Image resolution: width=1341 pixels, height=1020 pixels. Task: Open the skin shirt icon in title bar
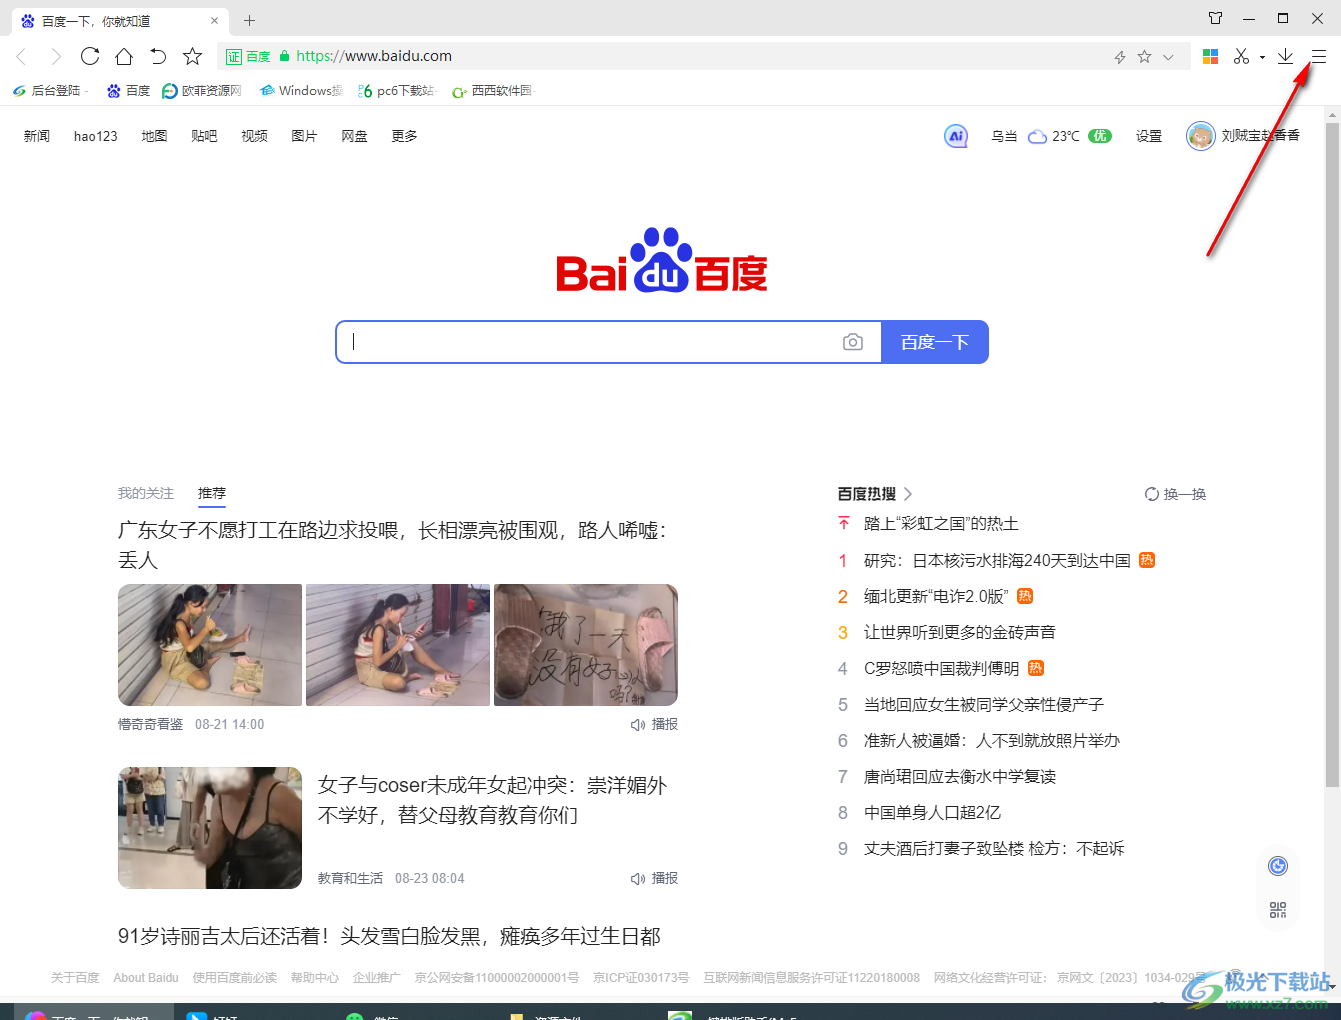click(1215, 18)
